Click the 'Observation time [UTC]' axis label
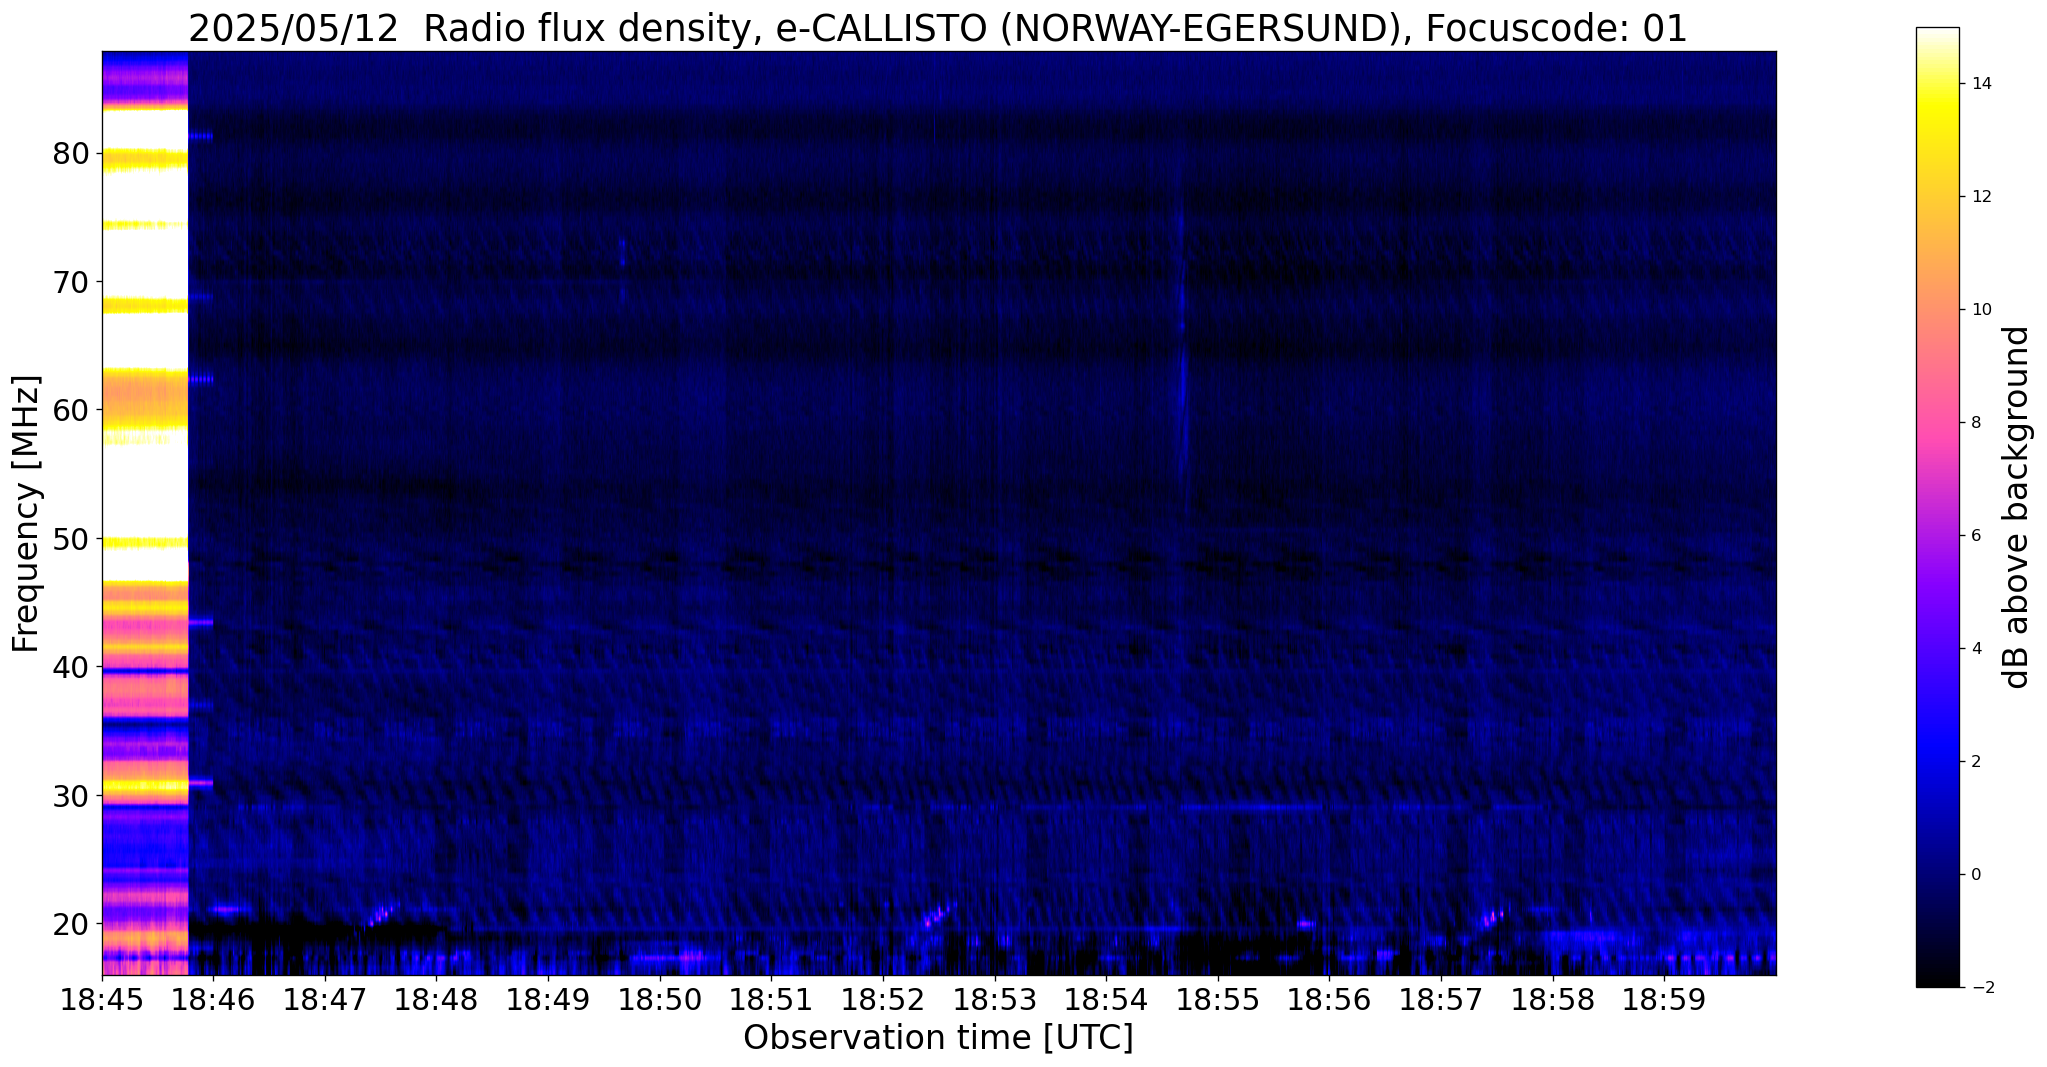Viewport: 2047px width, 1067px height. pos(938,1038)
